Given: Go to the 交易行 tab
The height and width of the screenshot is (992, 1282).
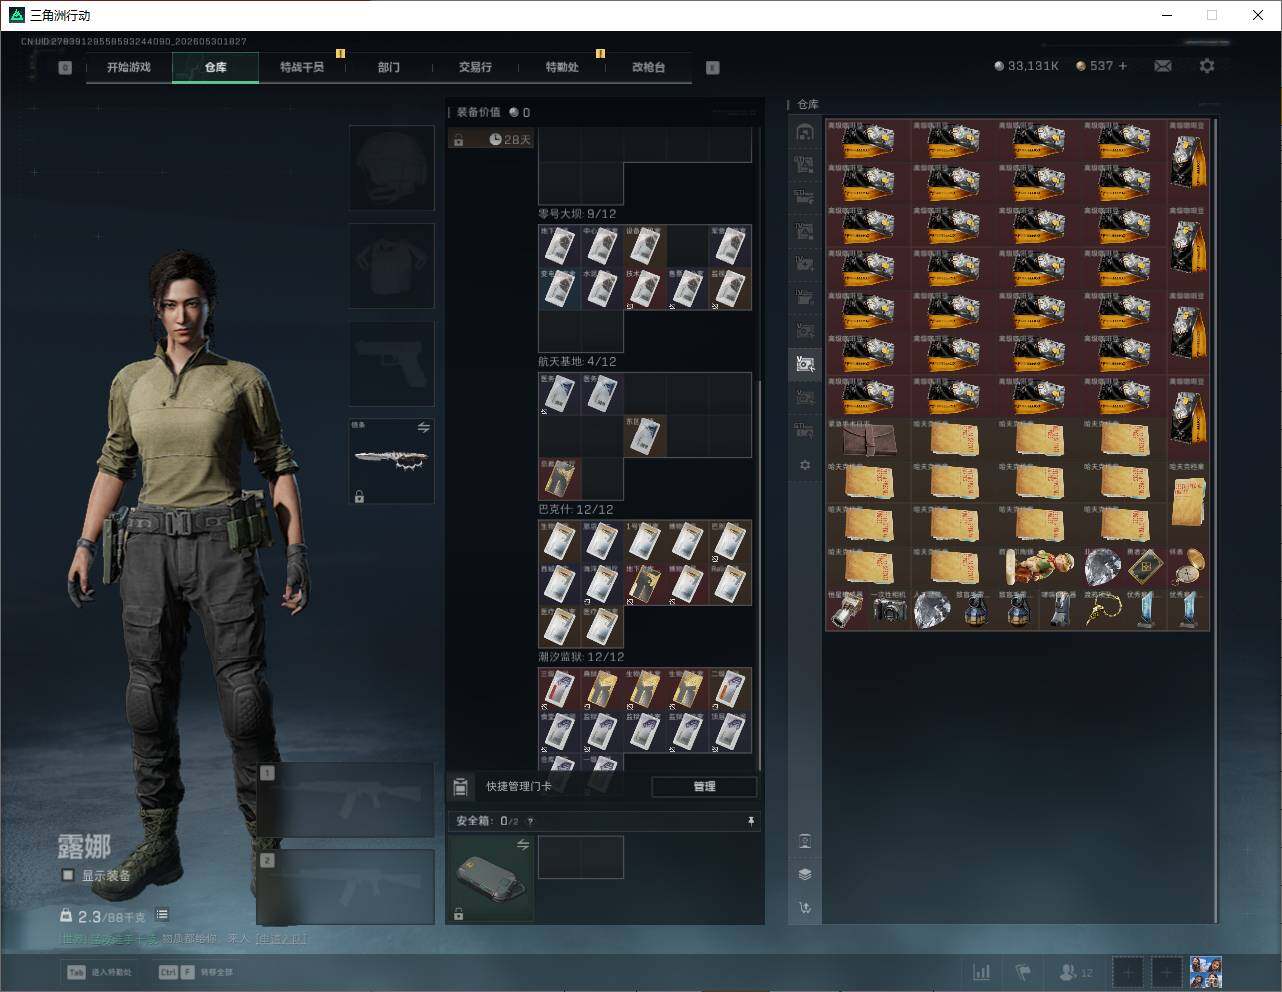Looking at the screenshot, I should [x=475, y=67].
